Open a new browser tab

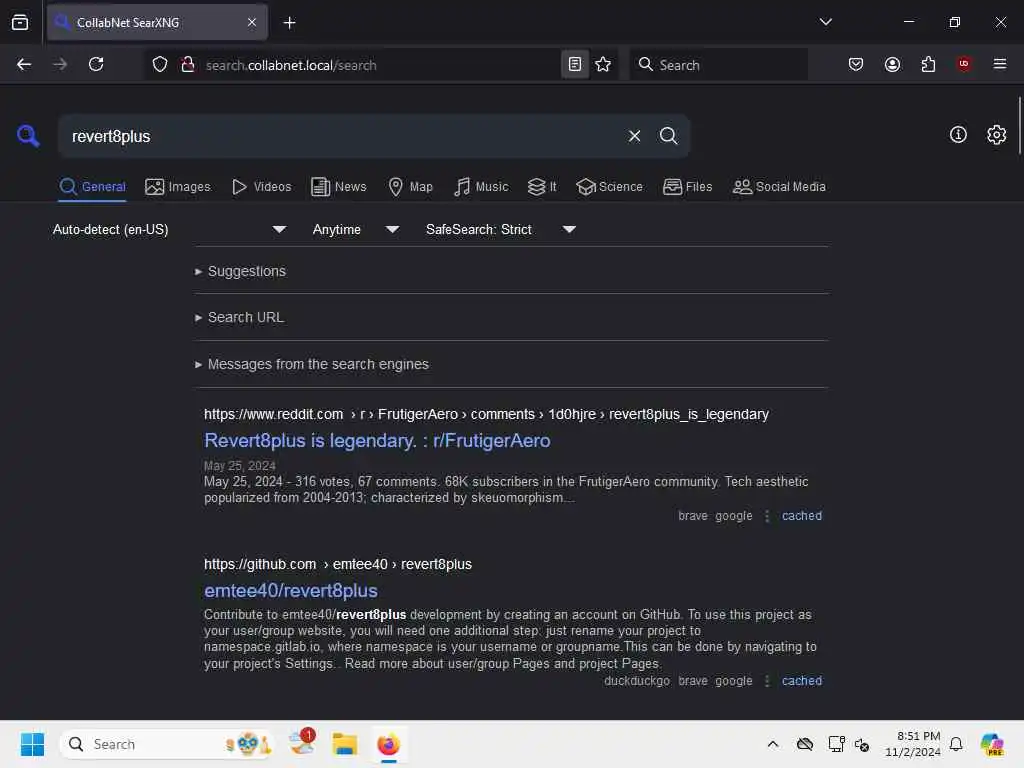coord(289,23)
